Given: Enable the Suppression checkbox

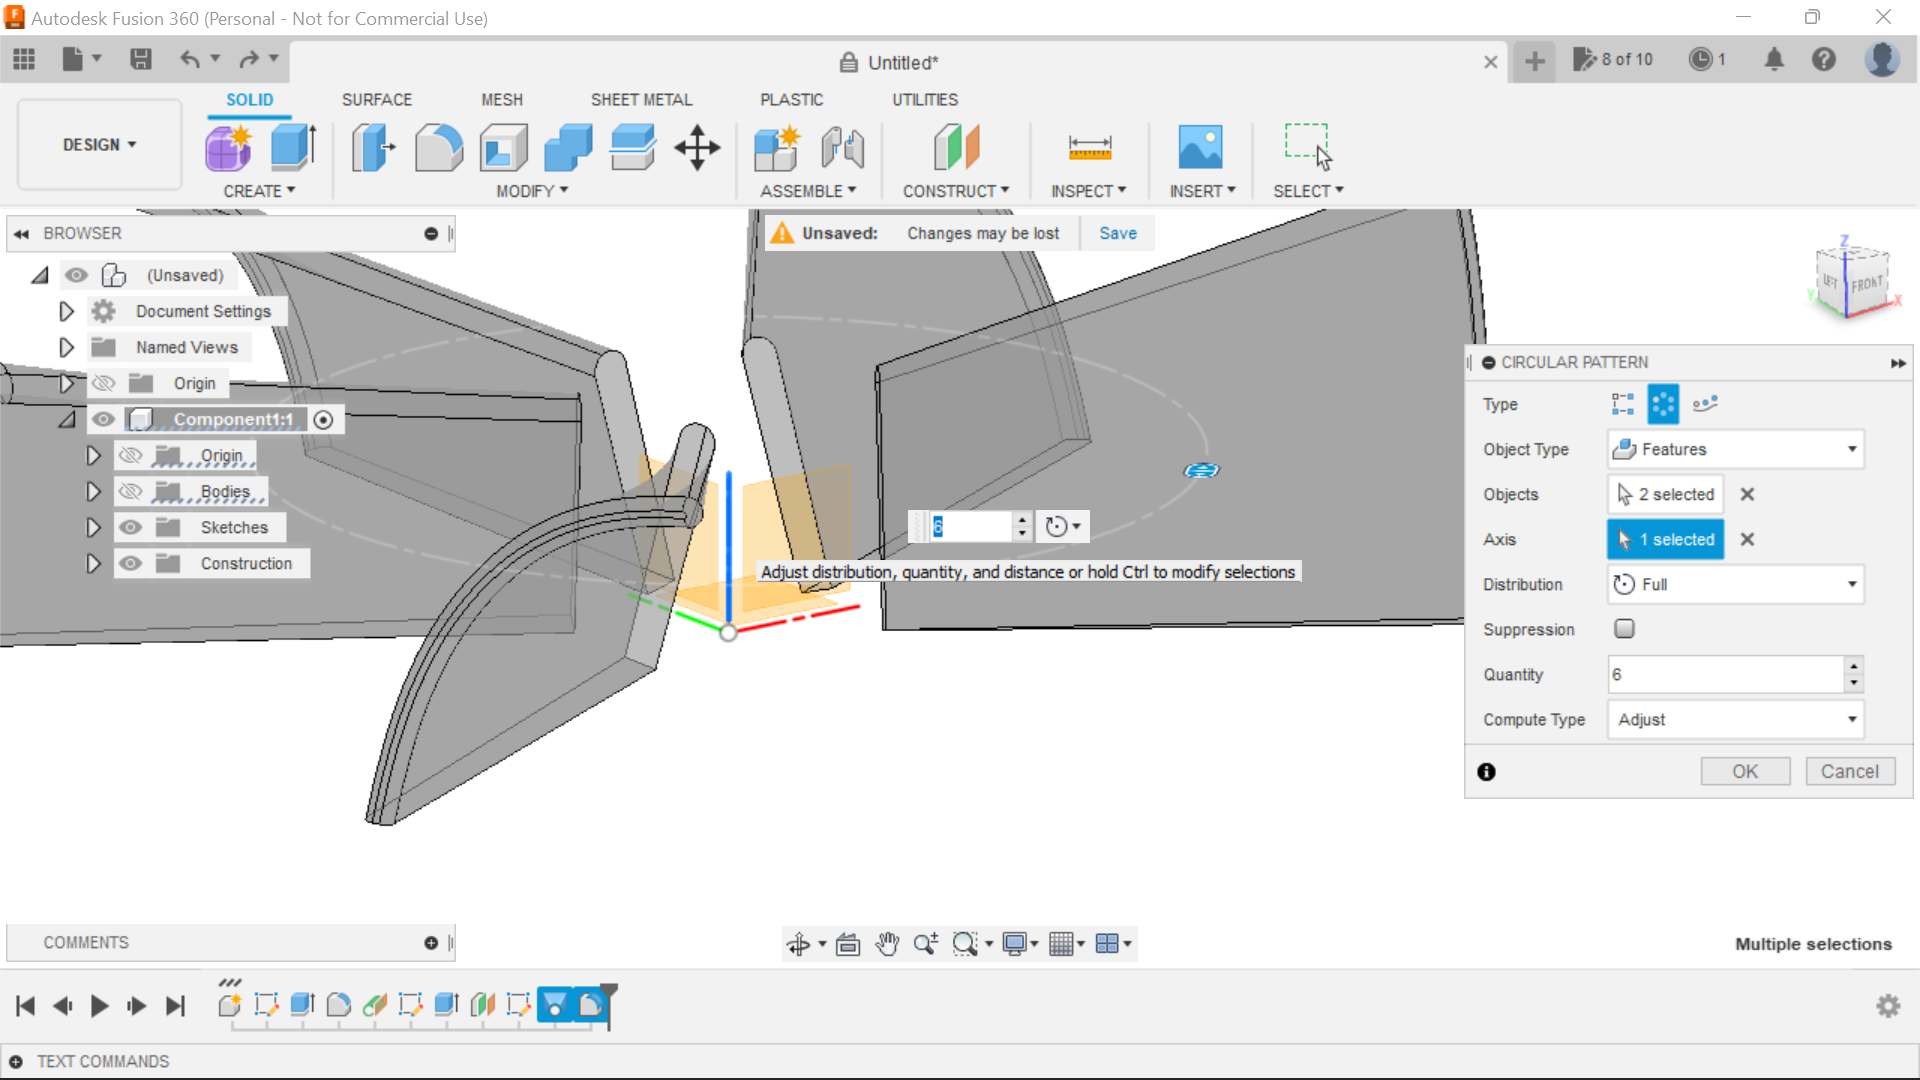Looking at the screenshot, I should [x=1624, y=629].
